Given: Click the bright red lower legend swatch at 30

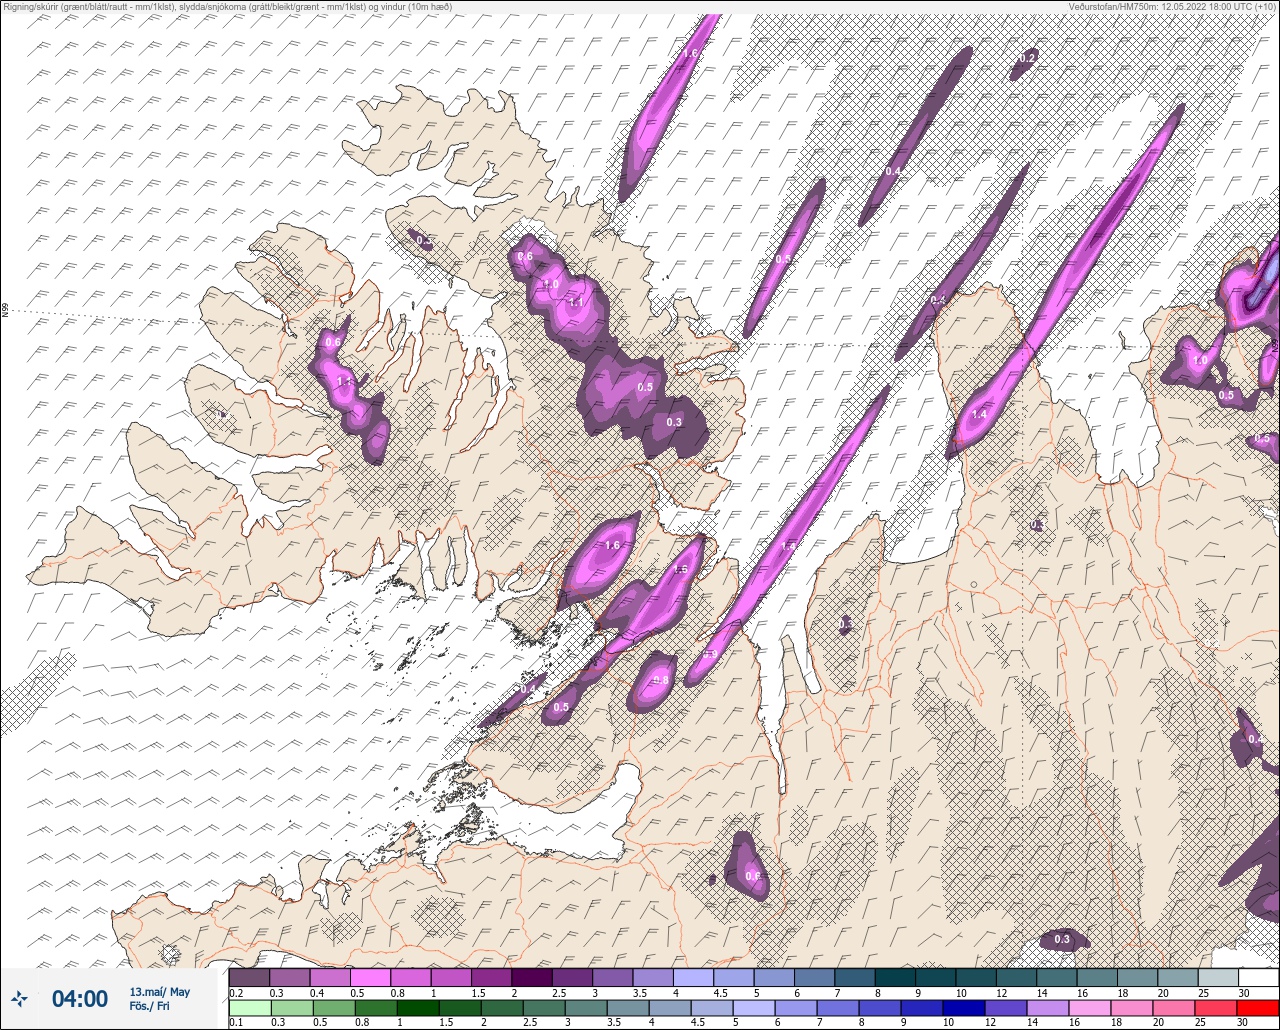Looking at the screenshot, I should tap(1258, 1007).
